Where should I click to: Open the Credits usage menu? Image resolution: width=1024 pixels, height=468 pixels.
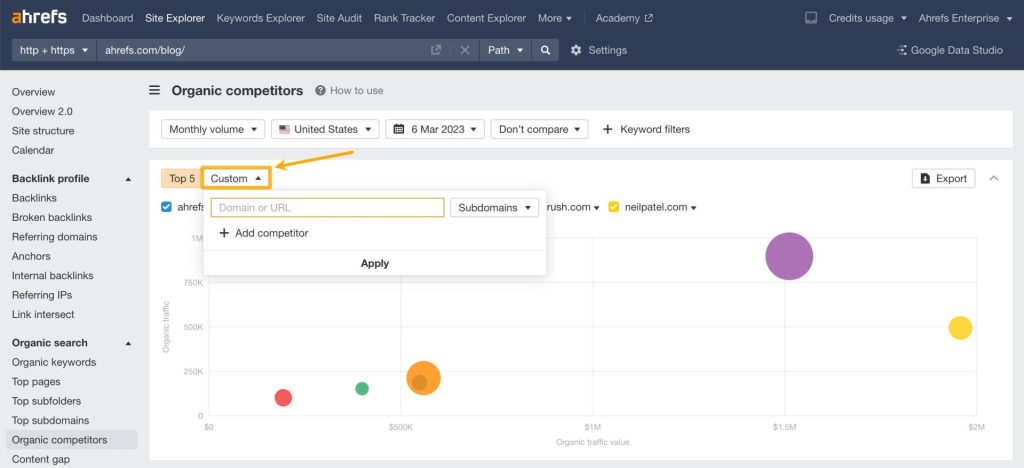pyautogui.click(x=868, y=18)
